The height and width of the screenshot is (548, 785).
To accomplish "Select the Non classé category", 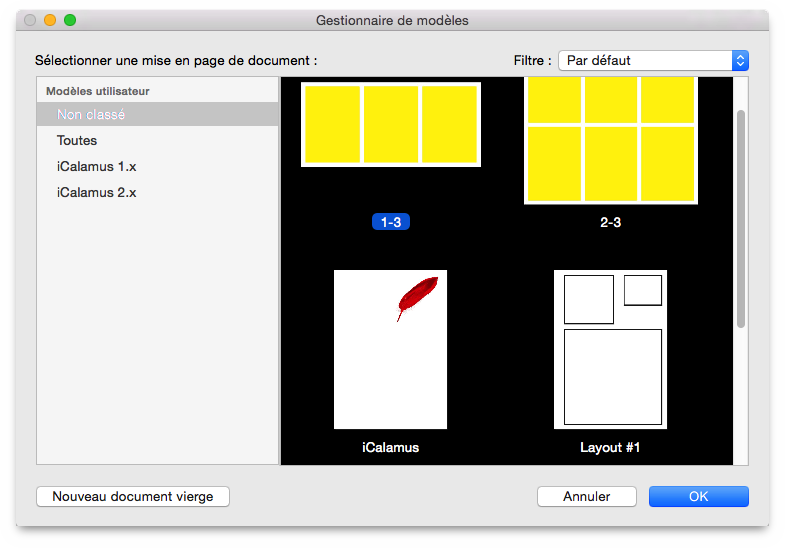I will 157,114.
